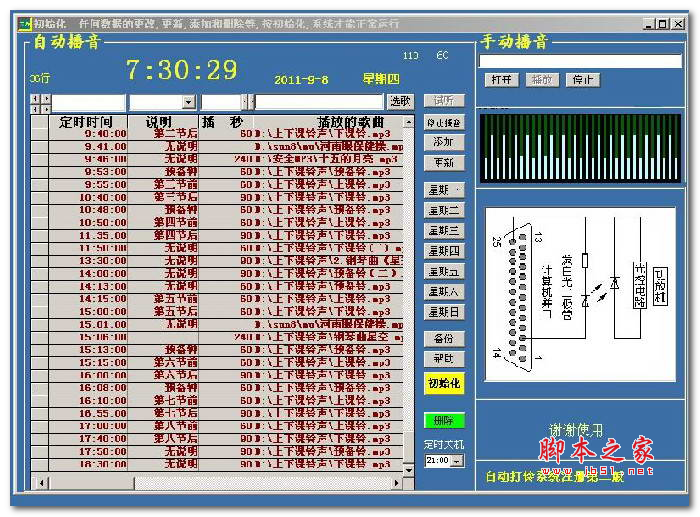
Task: Click the scroll-up arrow of the schedule list
Action: click(409, 120)
